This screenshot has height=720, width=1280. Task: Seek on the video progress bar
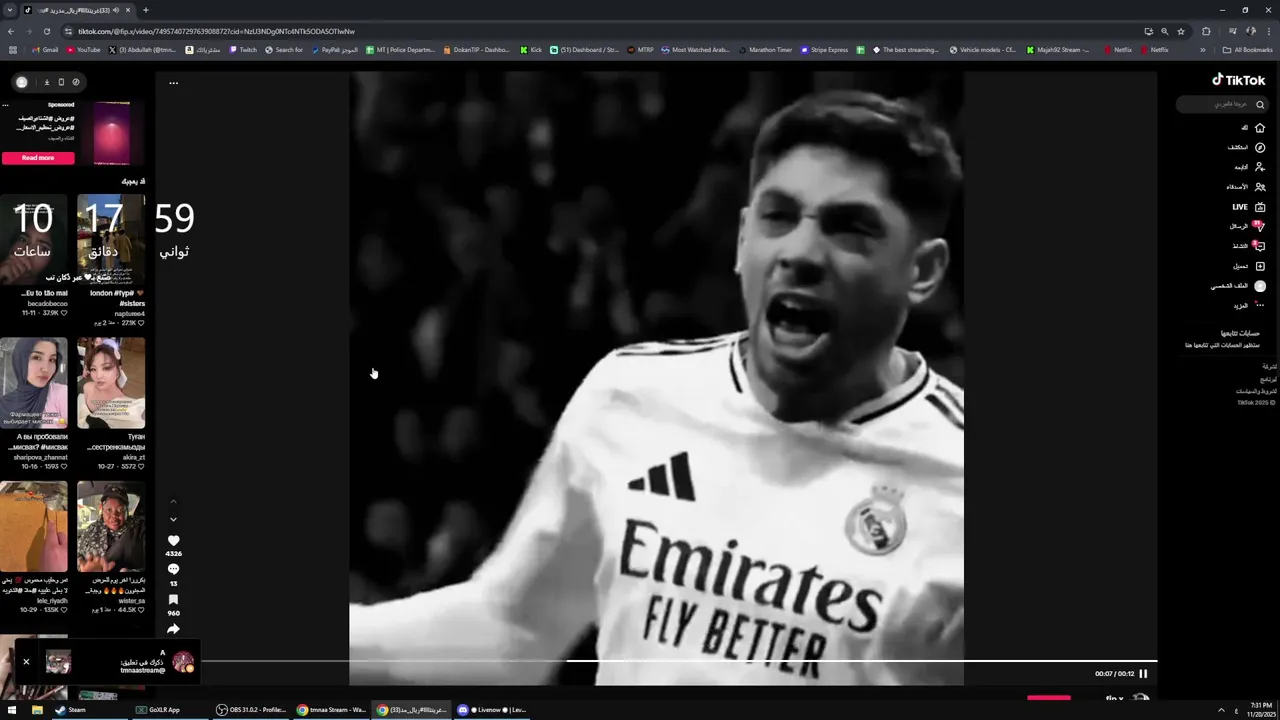(678, 661)
